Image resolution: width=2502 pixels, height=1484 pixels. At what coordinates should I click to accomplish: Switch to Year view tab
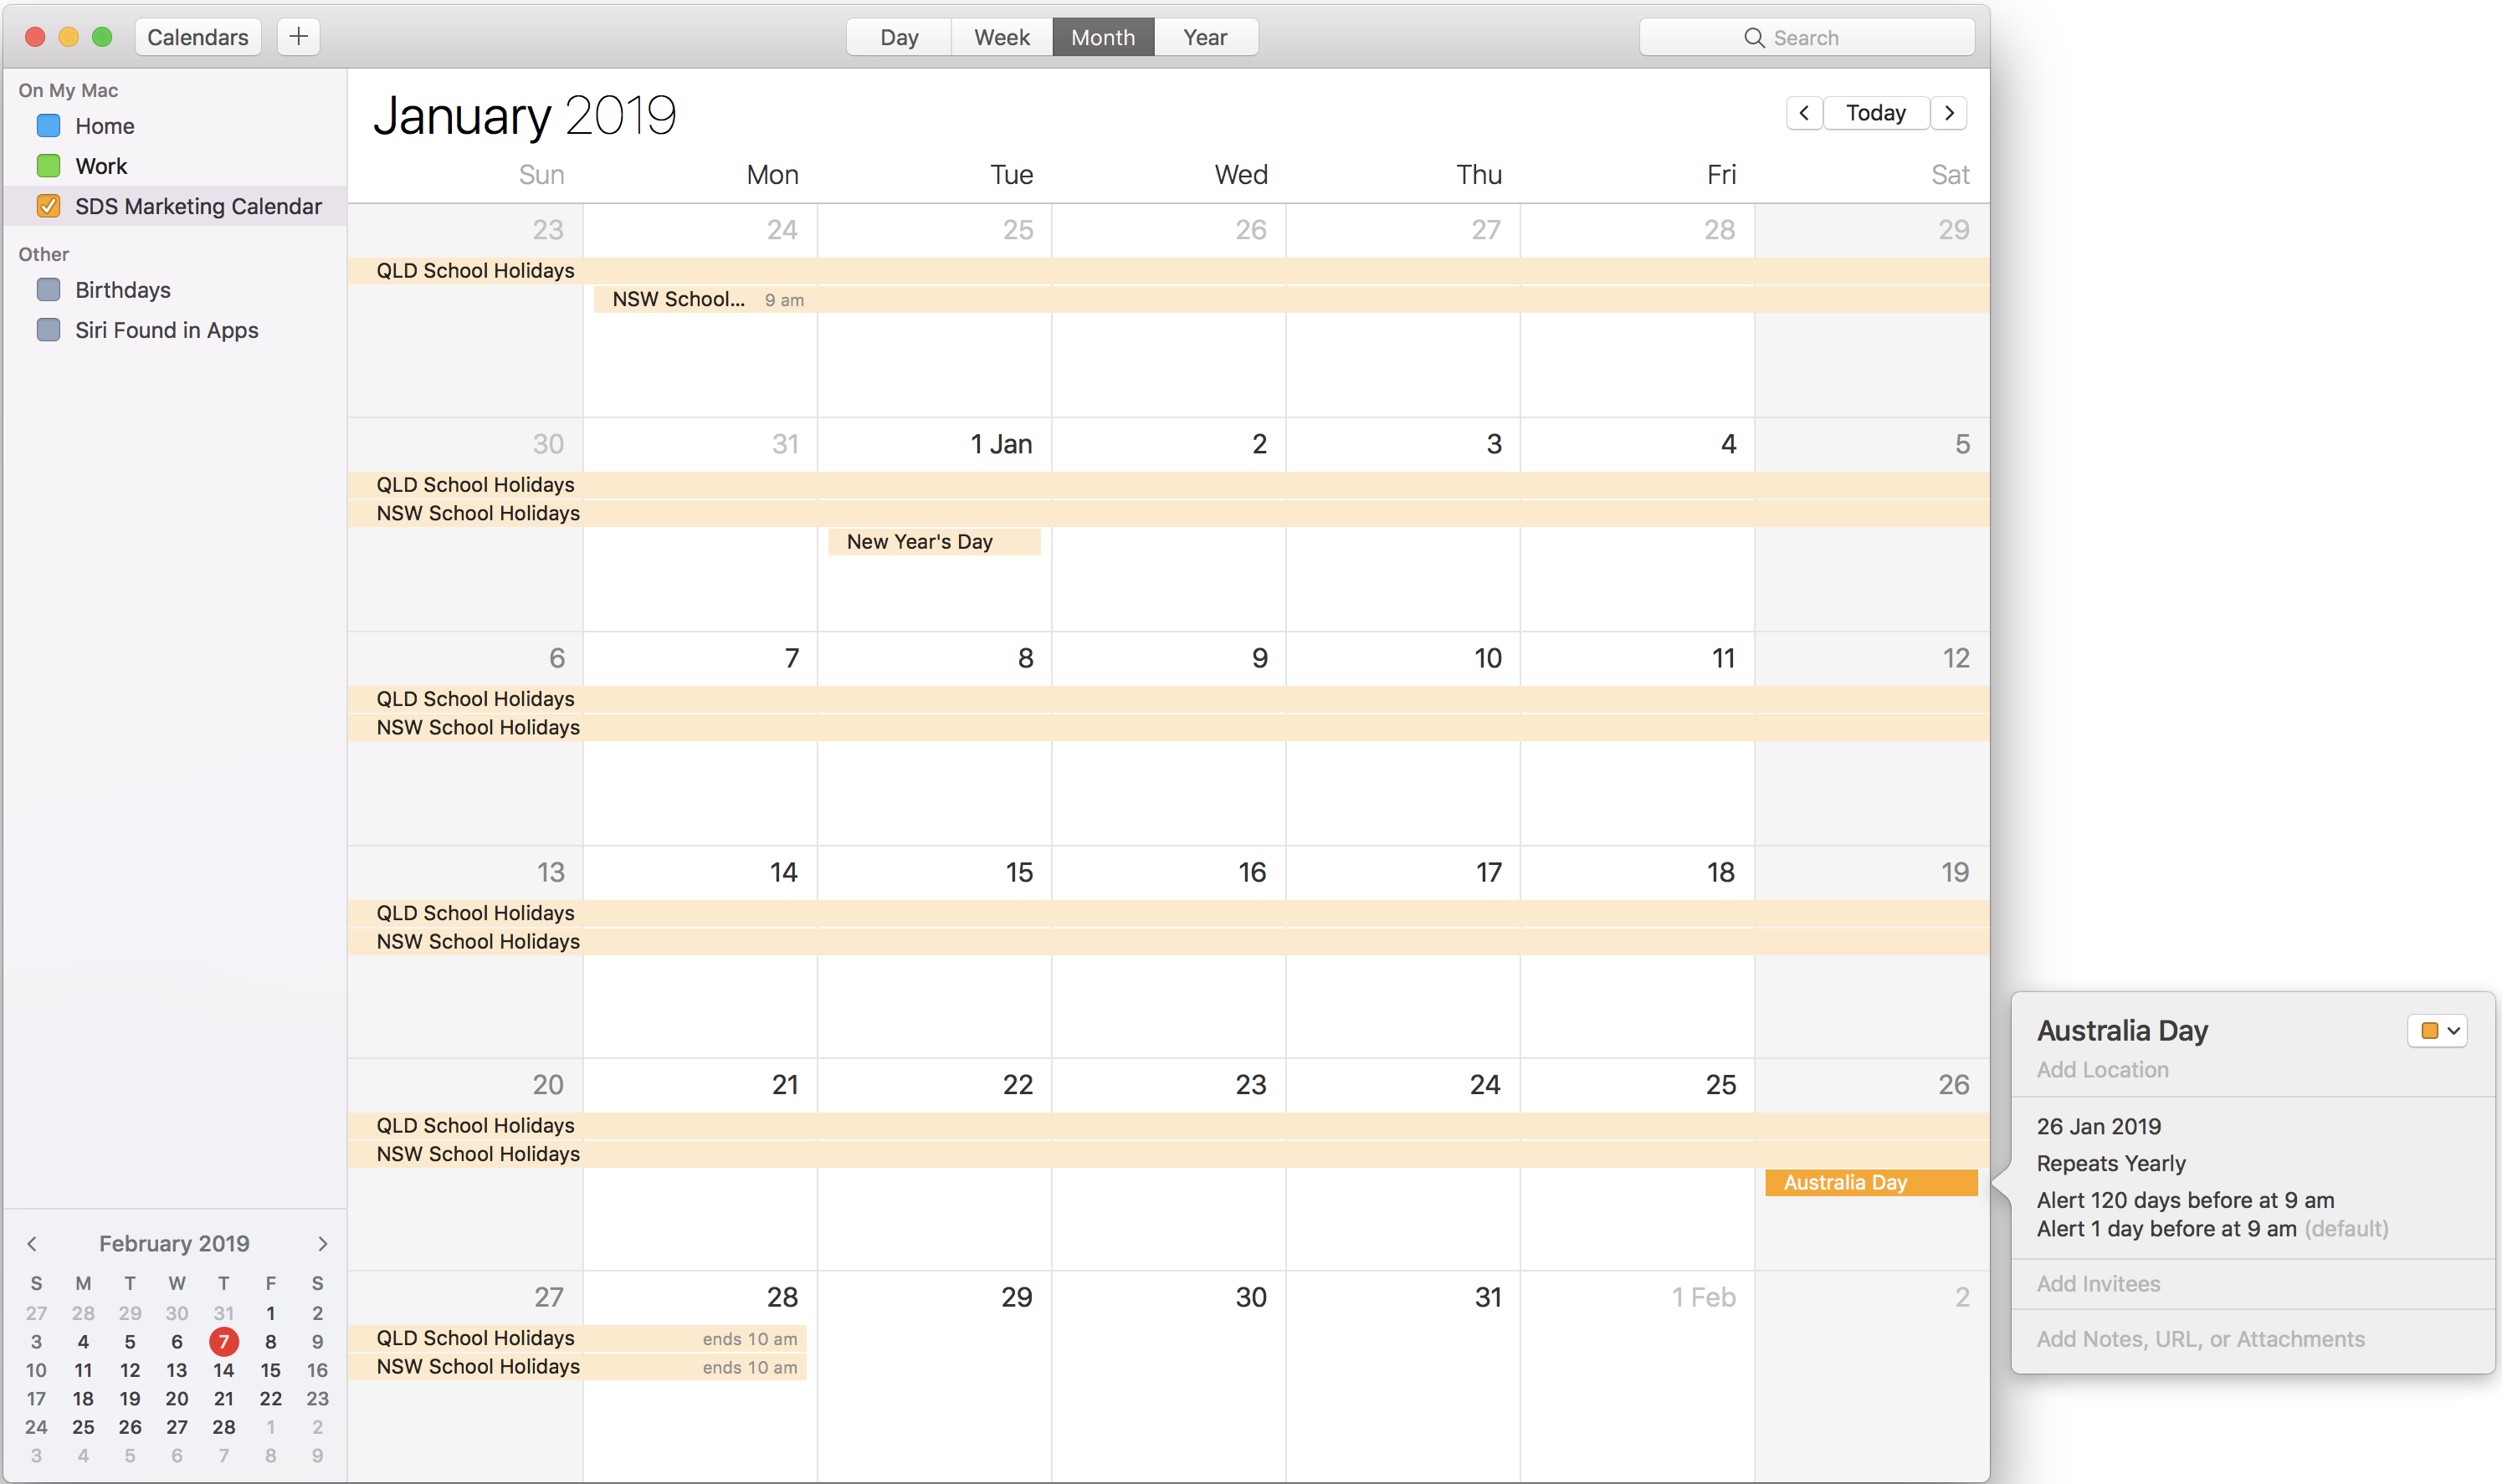1205,37
